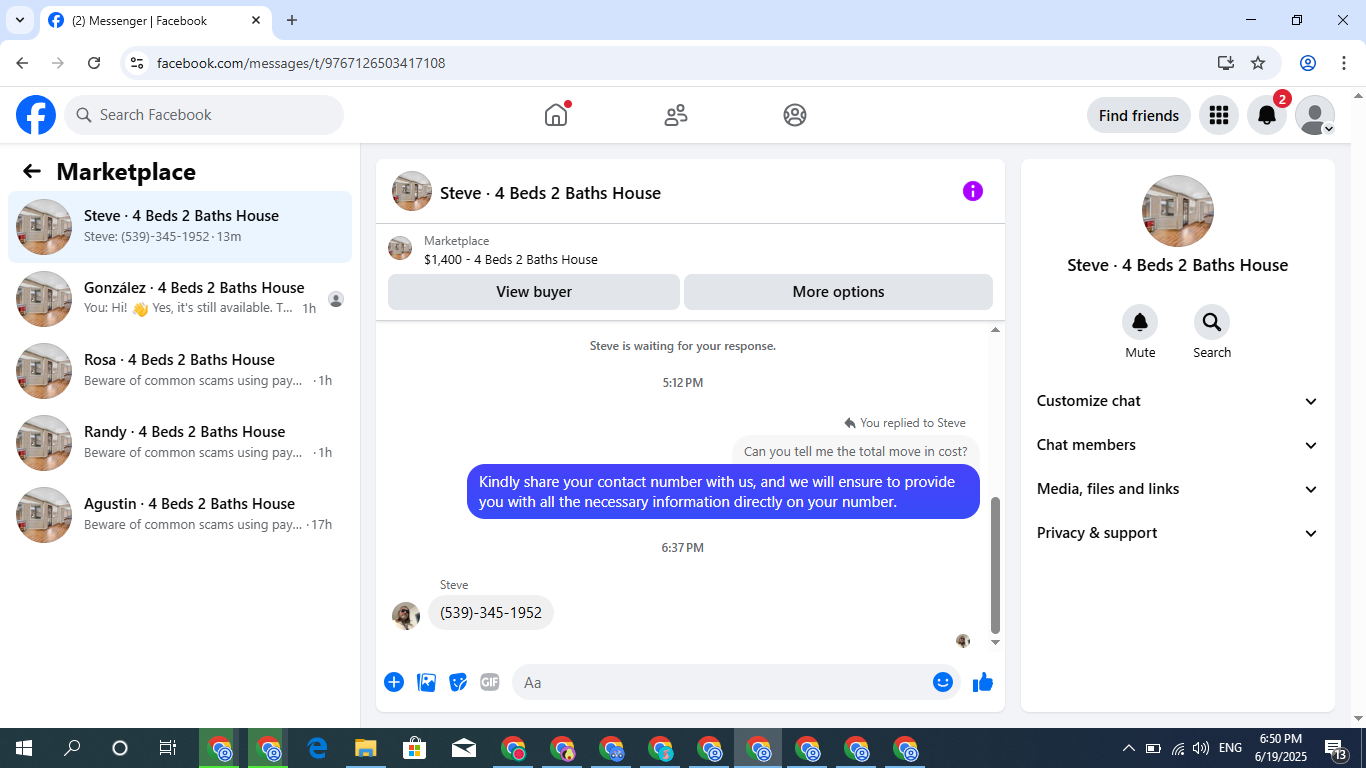1366x768 pixels.
Task: Open Steve's 4 Beds 2 Baths conversation
Action: click(180, 227)
